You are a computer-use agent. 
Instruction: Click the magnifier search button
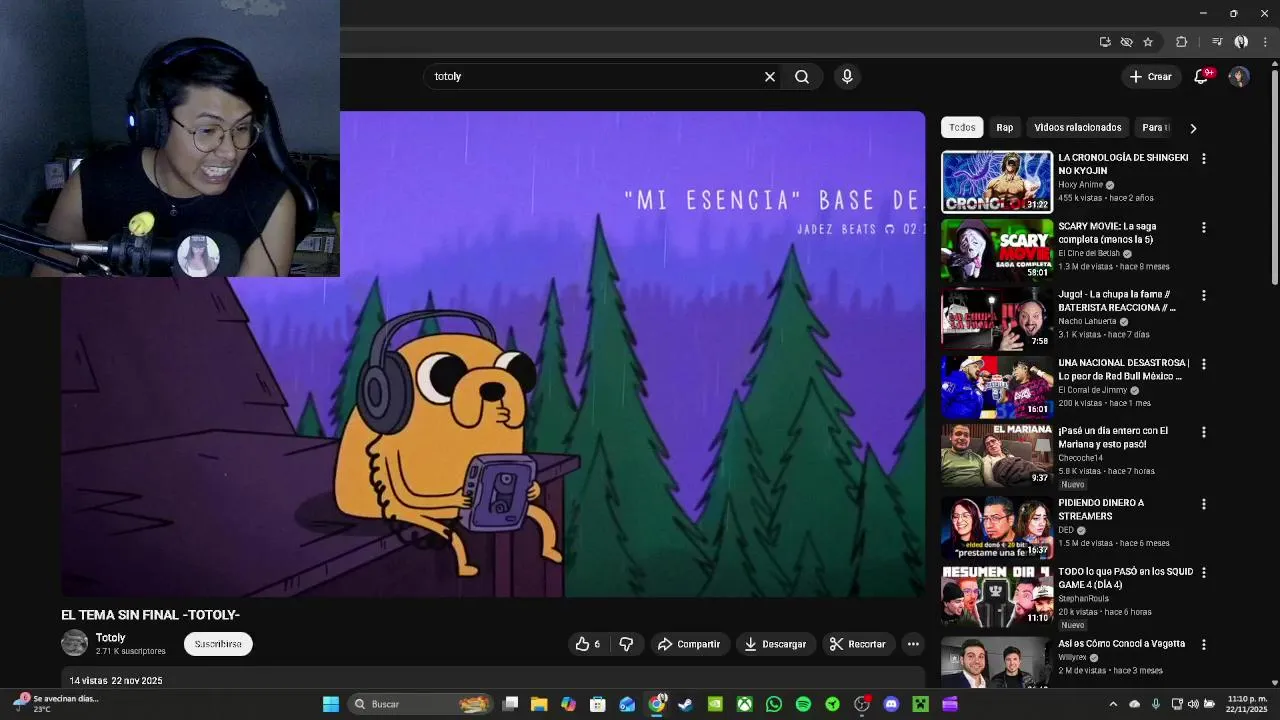click(x=802, y=77)
